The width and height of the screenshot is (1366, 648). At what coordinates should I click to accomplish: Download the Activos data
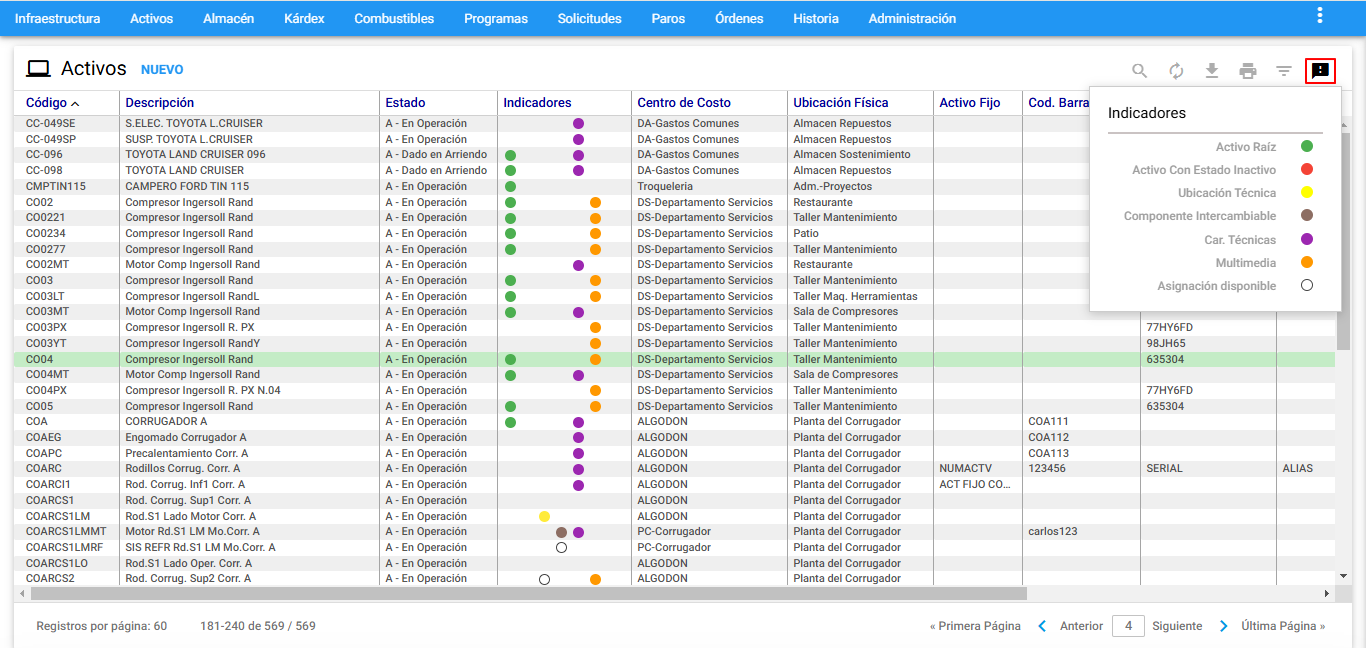1212,71
